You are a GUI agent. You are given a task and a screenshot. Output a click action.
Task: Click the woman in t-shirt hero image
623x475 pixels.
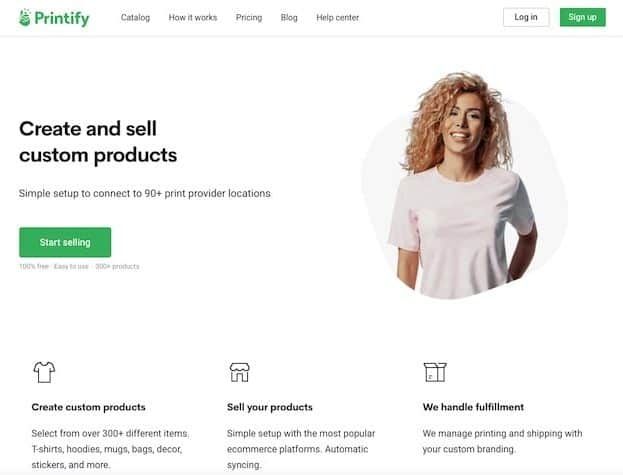[464, 185]
